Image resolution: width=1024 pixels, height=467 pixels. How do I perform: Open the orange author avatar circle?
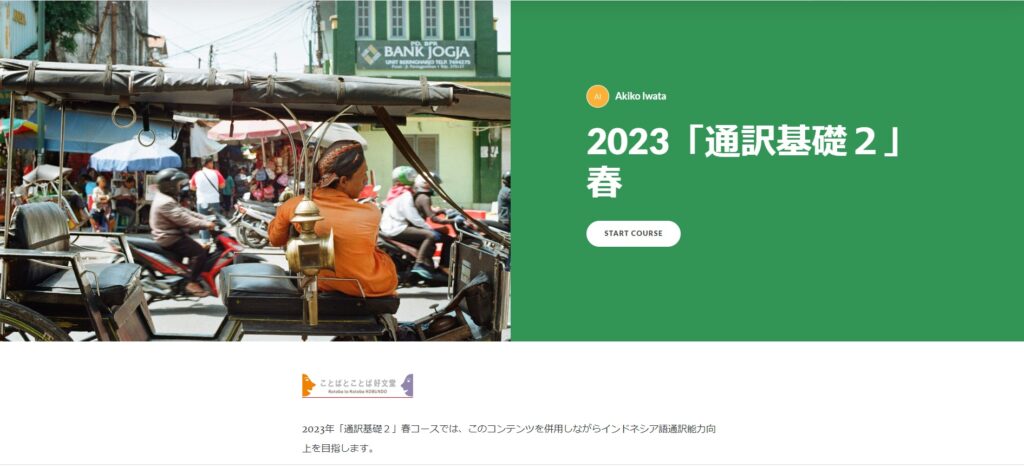(x=597, y=96)
